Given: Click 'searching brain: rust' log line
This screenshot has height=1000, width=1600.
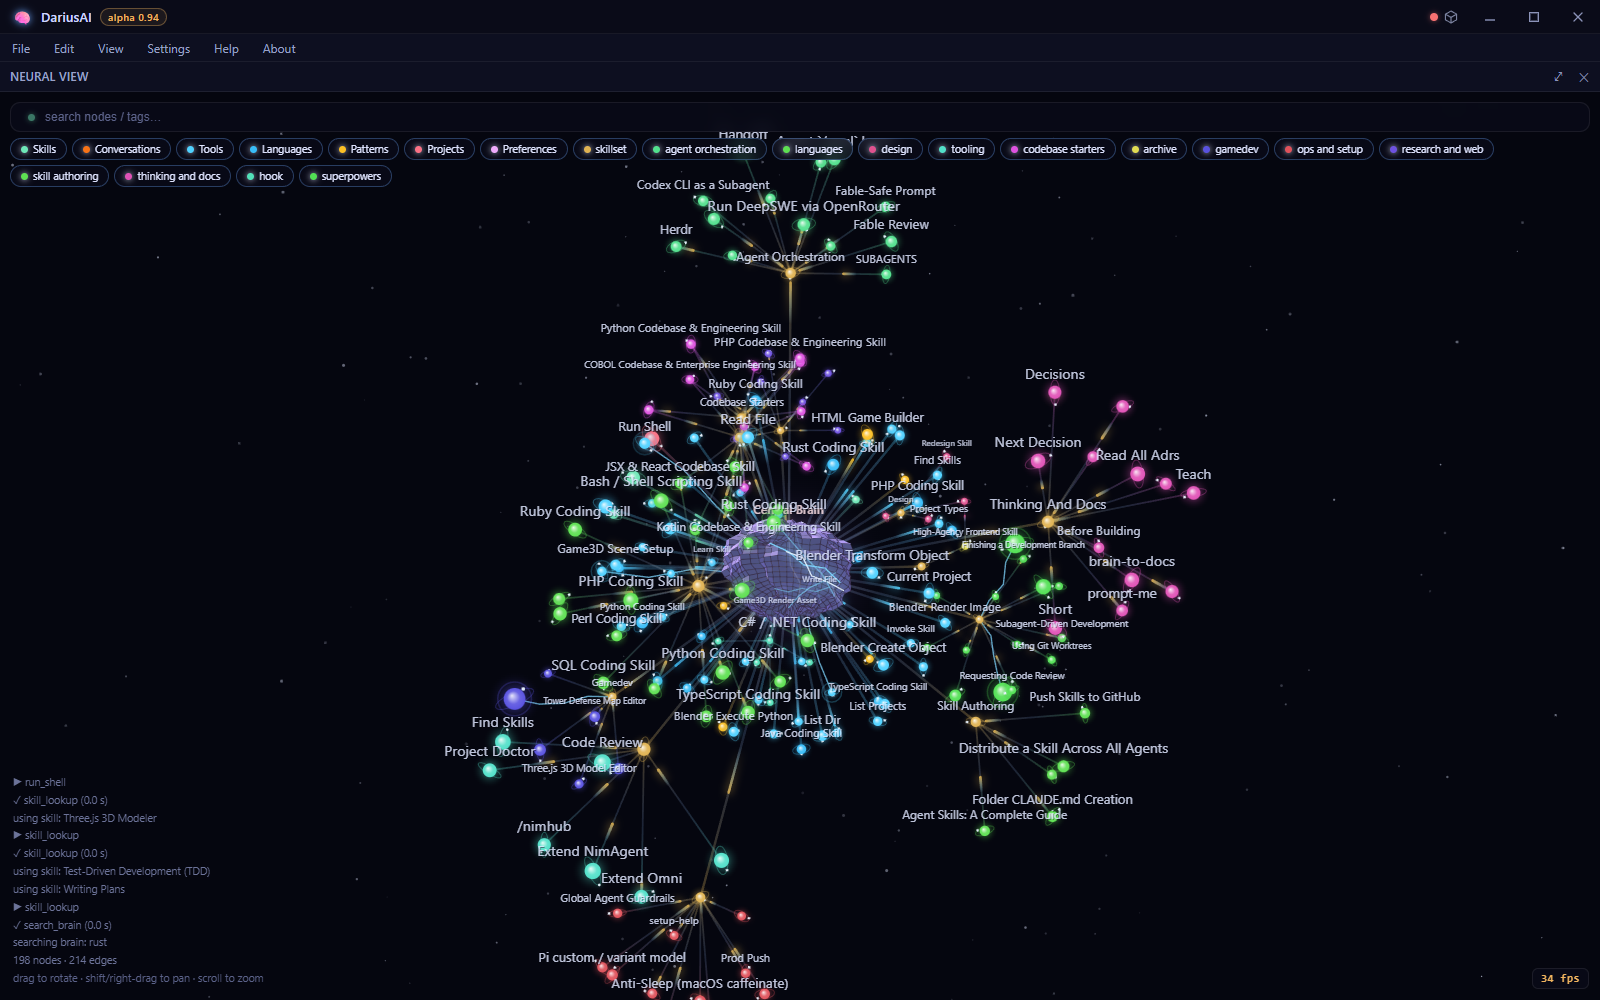Looking at the screenshot, I should [60, 942].
